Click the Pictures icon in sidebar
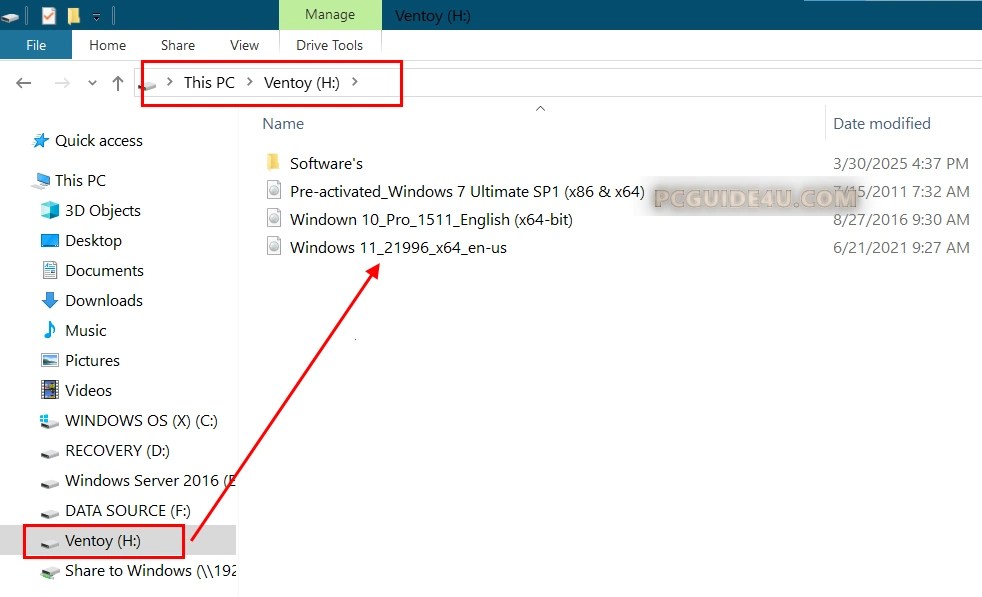This screenshot has width=982, height=597. (49, 360)
